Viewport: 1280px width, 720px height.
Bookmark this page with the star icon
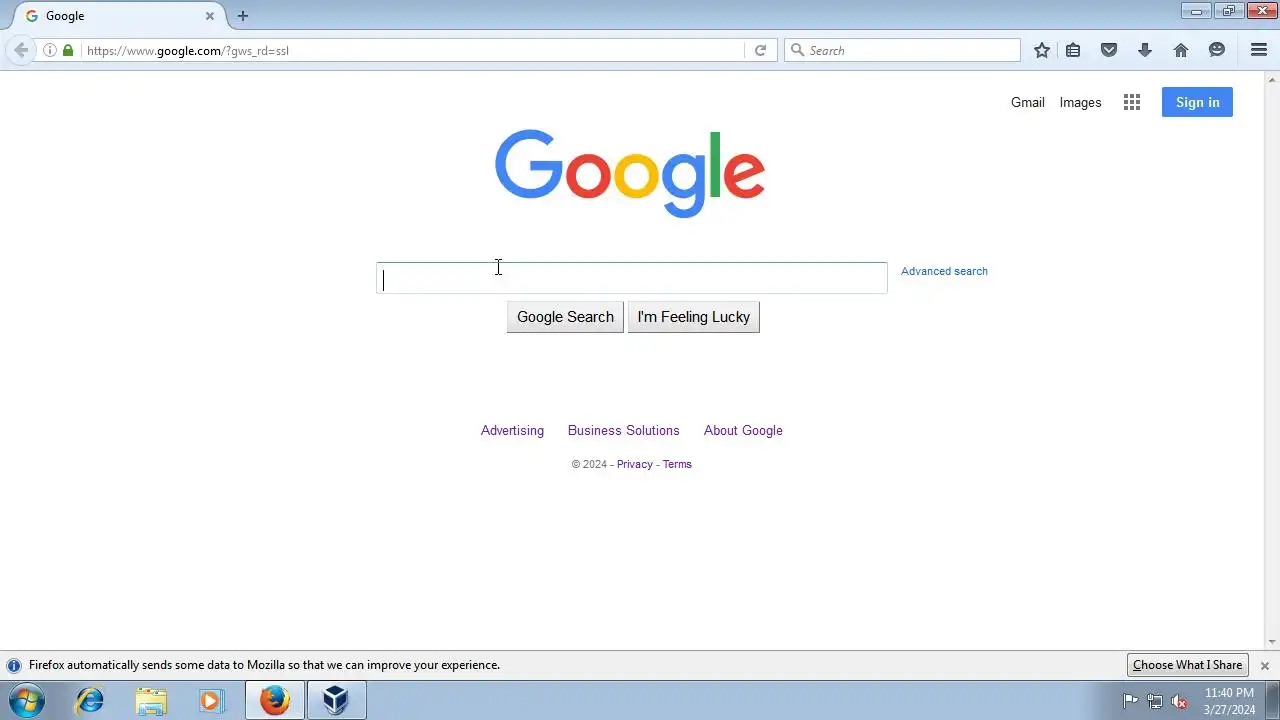1042,50
